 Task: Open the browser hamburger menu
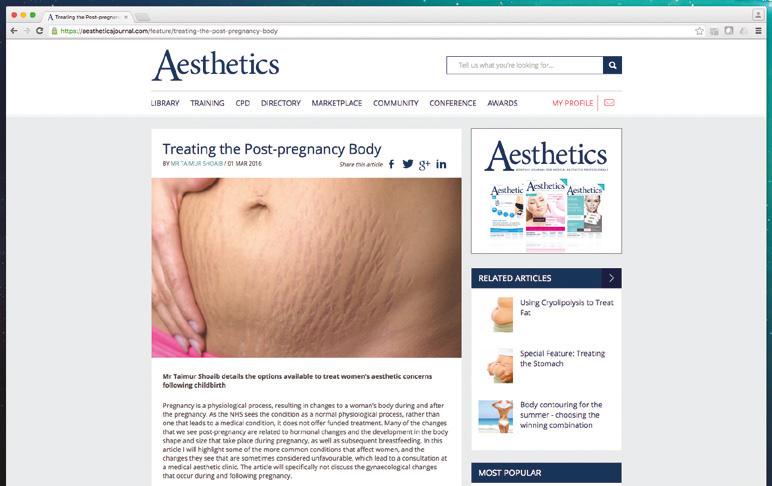[x=758, y=31]
